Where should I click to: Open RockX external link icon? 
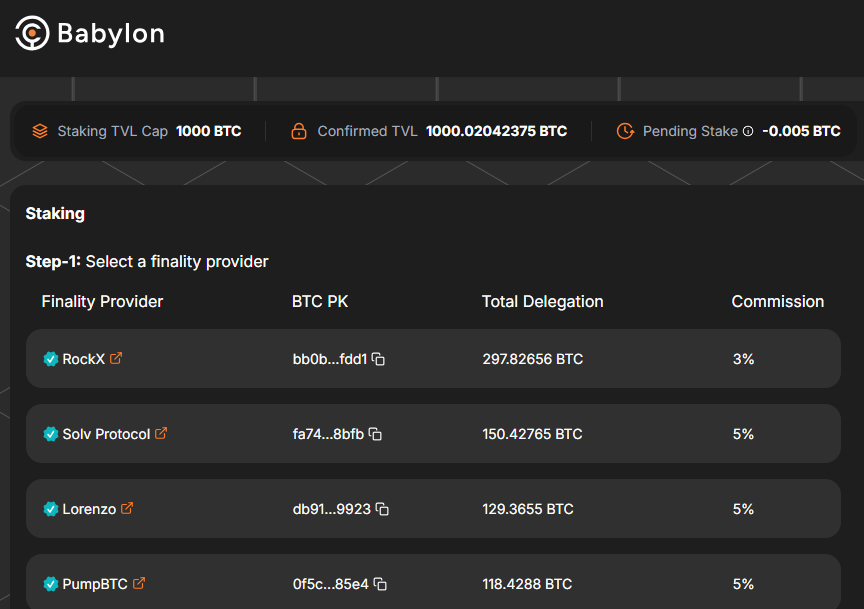pyautogui.click(x=116, y=358)
